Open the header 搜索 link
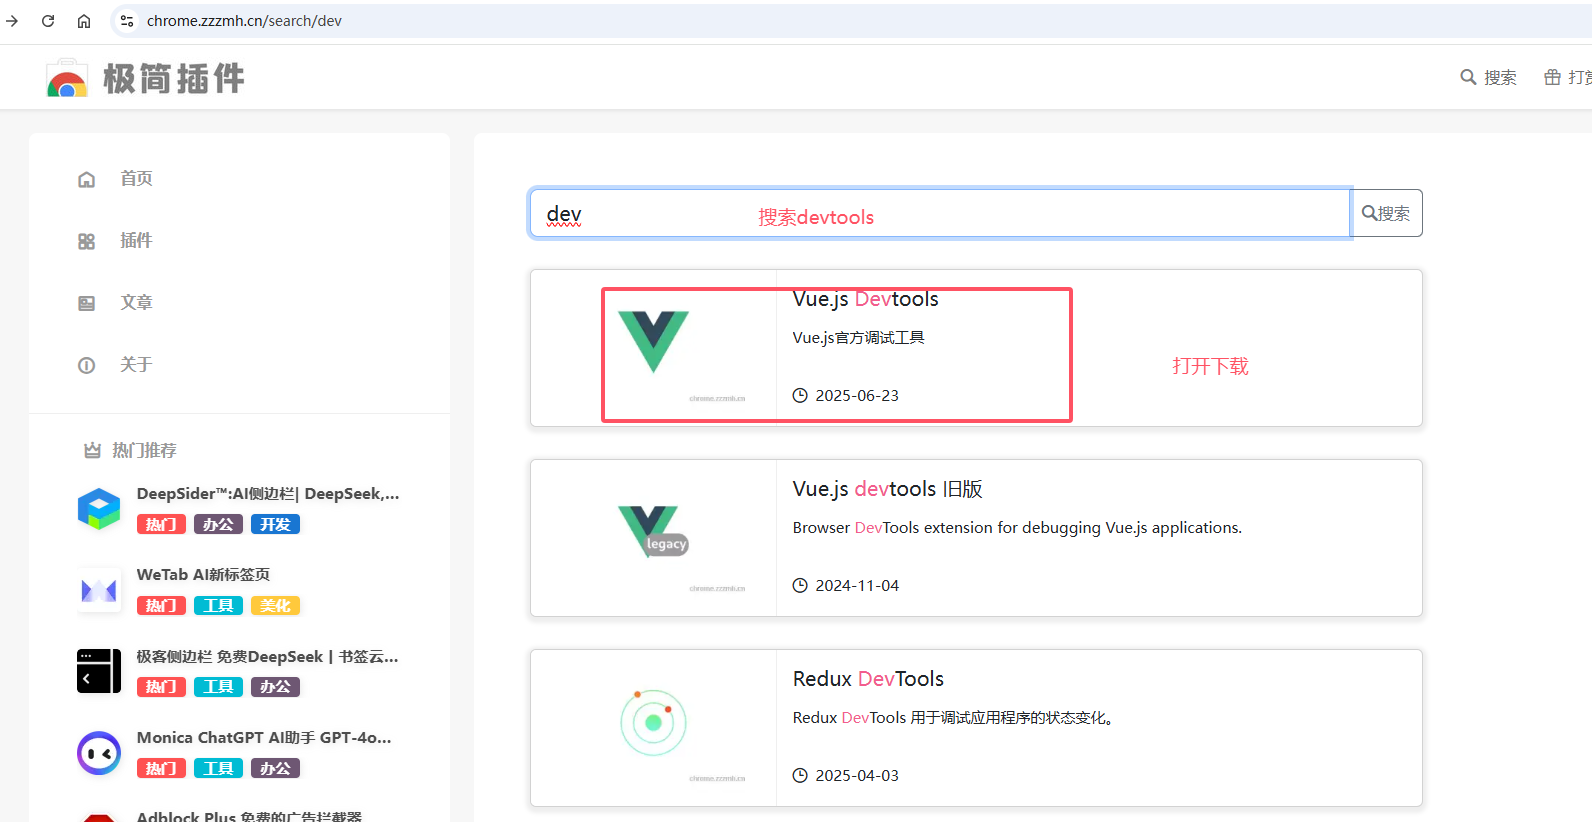 (1488, 77)
